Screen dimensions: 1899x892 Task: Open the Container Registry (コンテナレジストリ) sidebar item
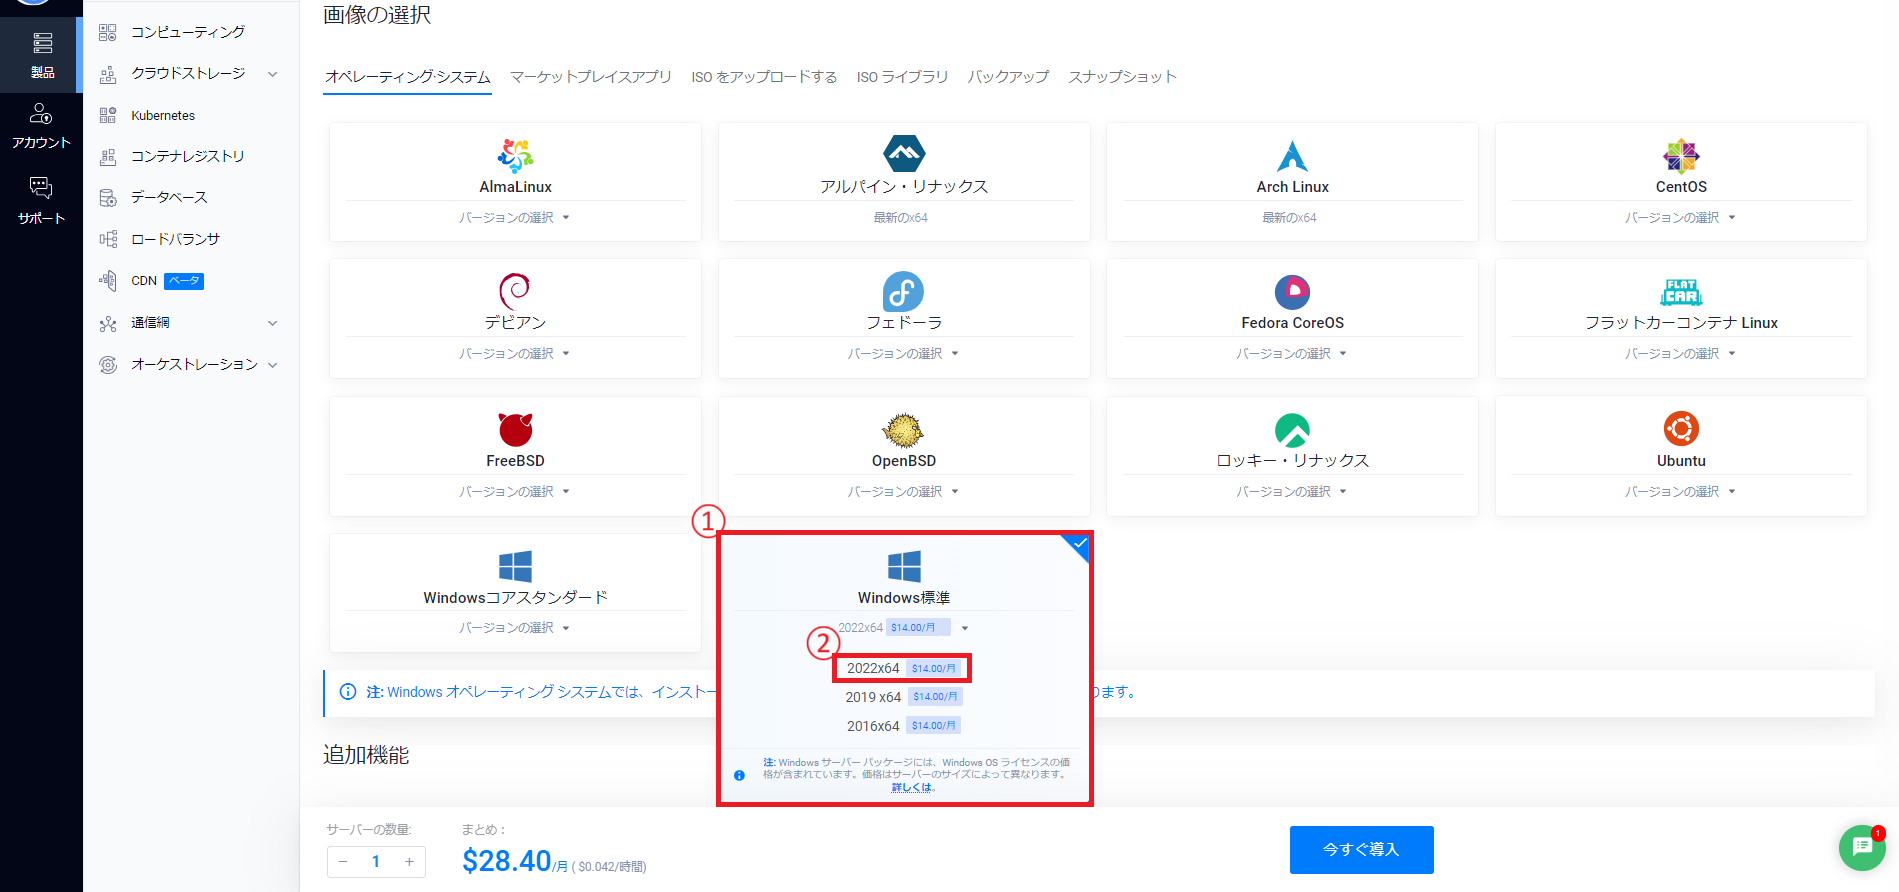coord(190,156)
